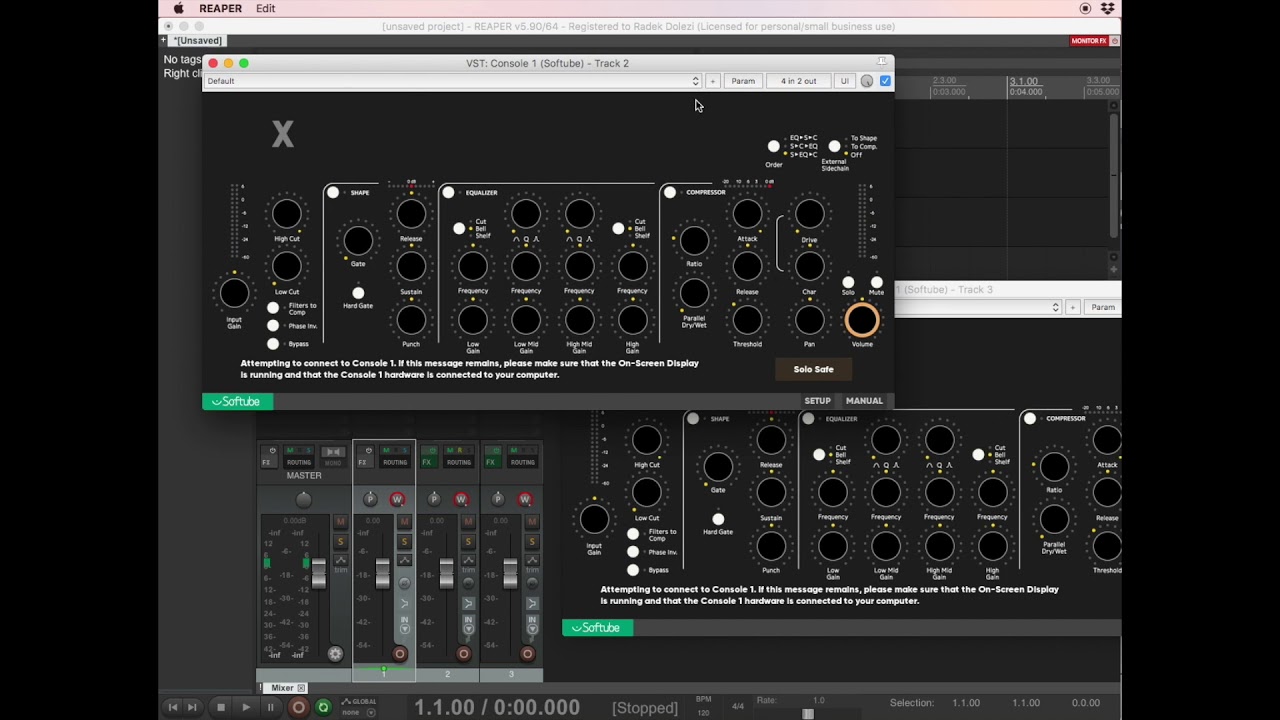Click the Param button in Track 2 FX window
1280x720 pixels.
coord(743,81)
